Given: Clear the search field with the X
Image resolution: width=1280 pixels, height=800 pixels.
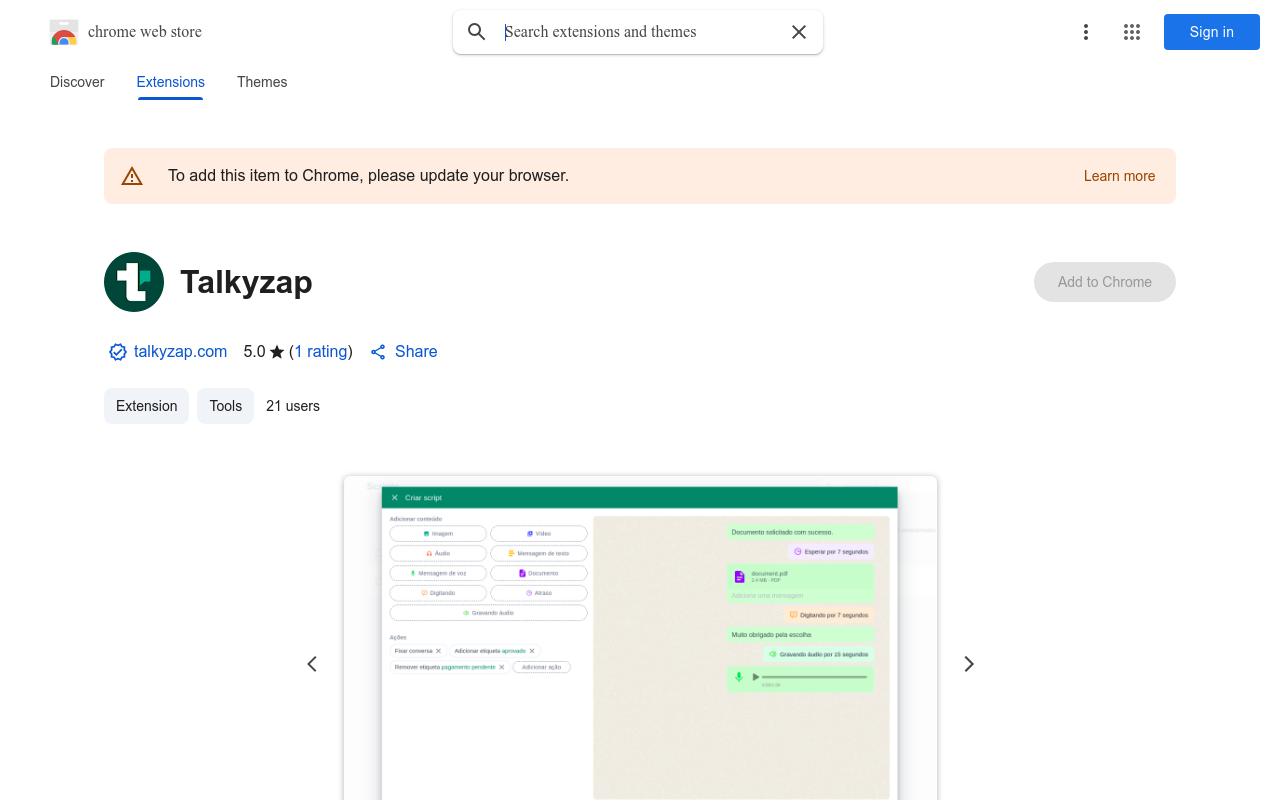Looking at the screenshot, I should 799,32.
